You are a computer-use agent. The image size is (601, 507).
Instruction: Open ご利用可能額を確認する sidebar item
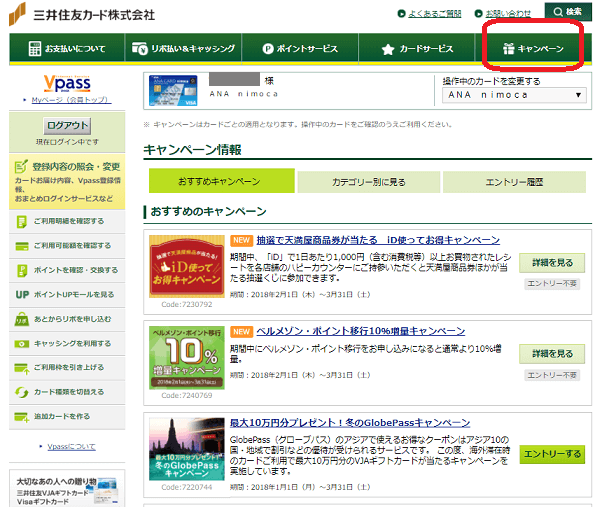(x=67, y=246)
